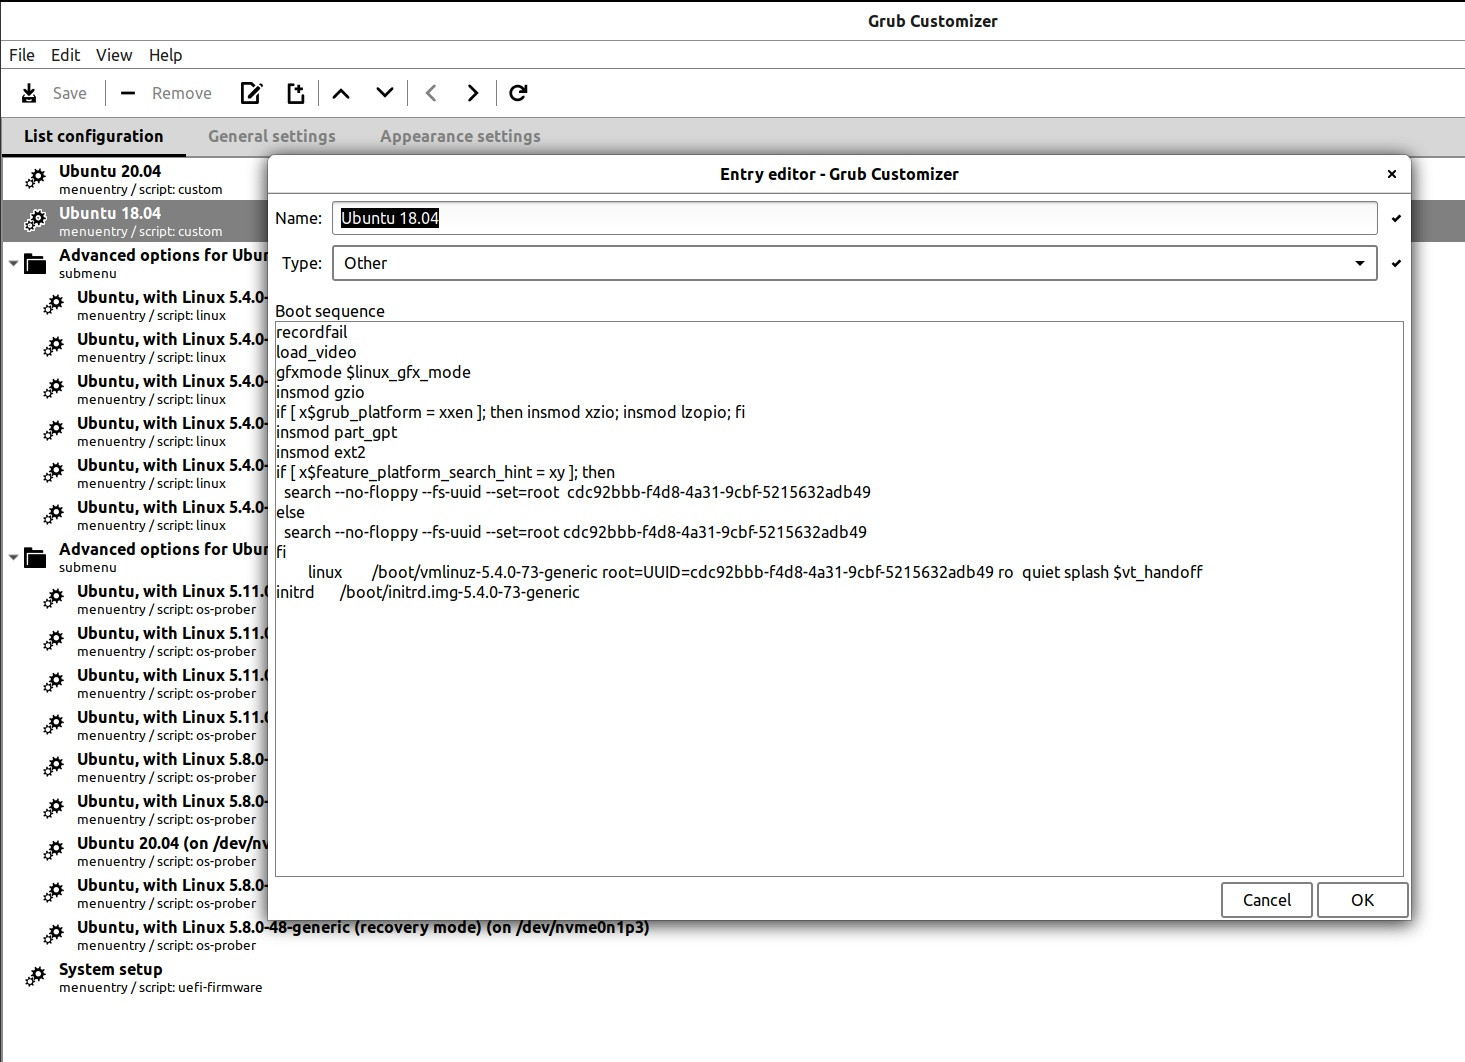Click the Name field containing Ubuntu 18.04
Image resolution: width=1465 pixels, height=1062 pixels.
click(x=855, y=218)
